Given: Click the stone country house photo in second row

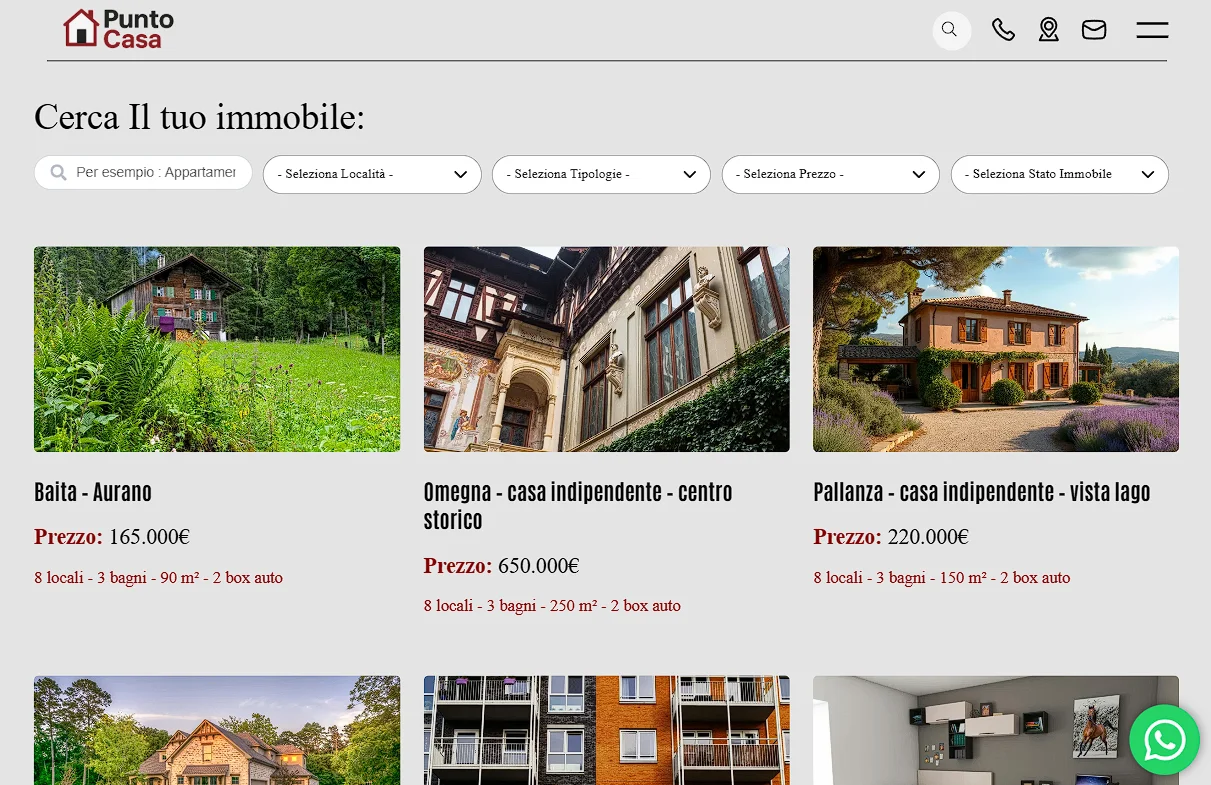Looking at the screenshot, I should coord(217,730).
